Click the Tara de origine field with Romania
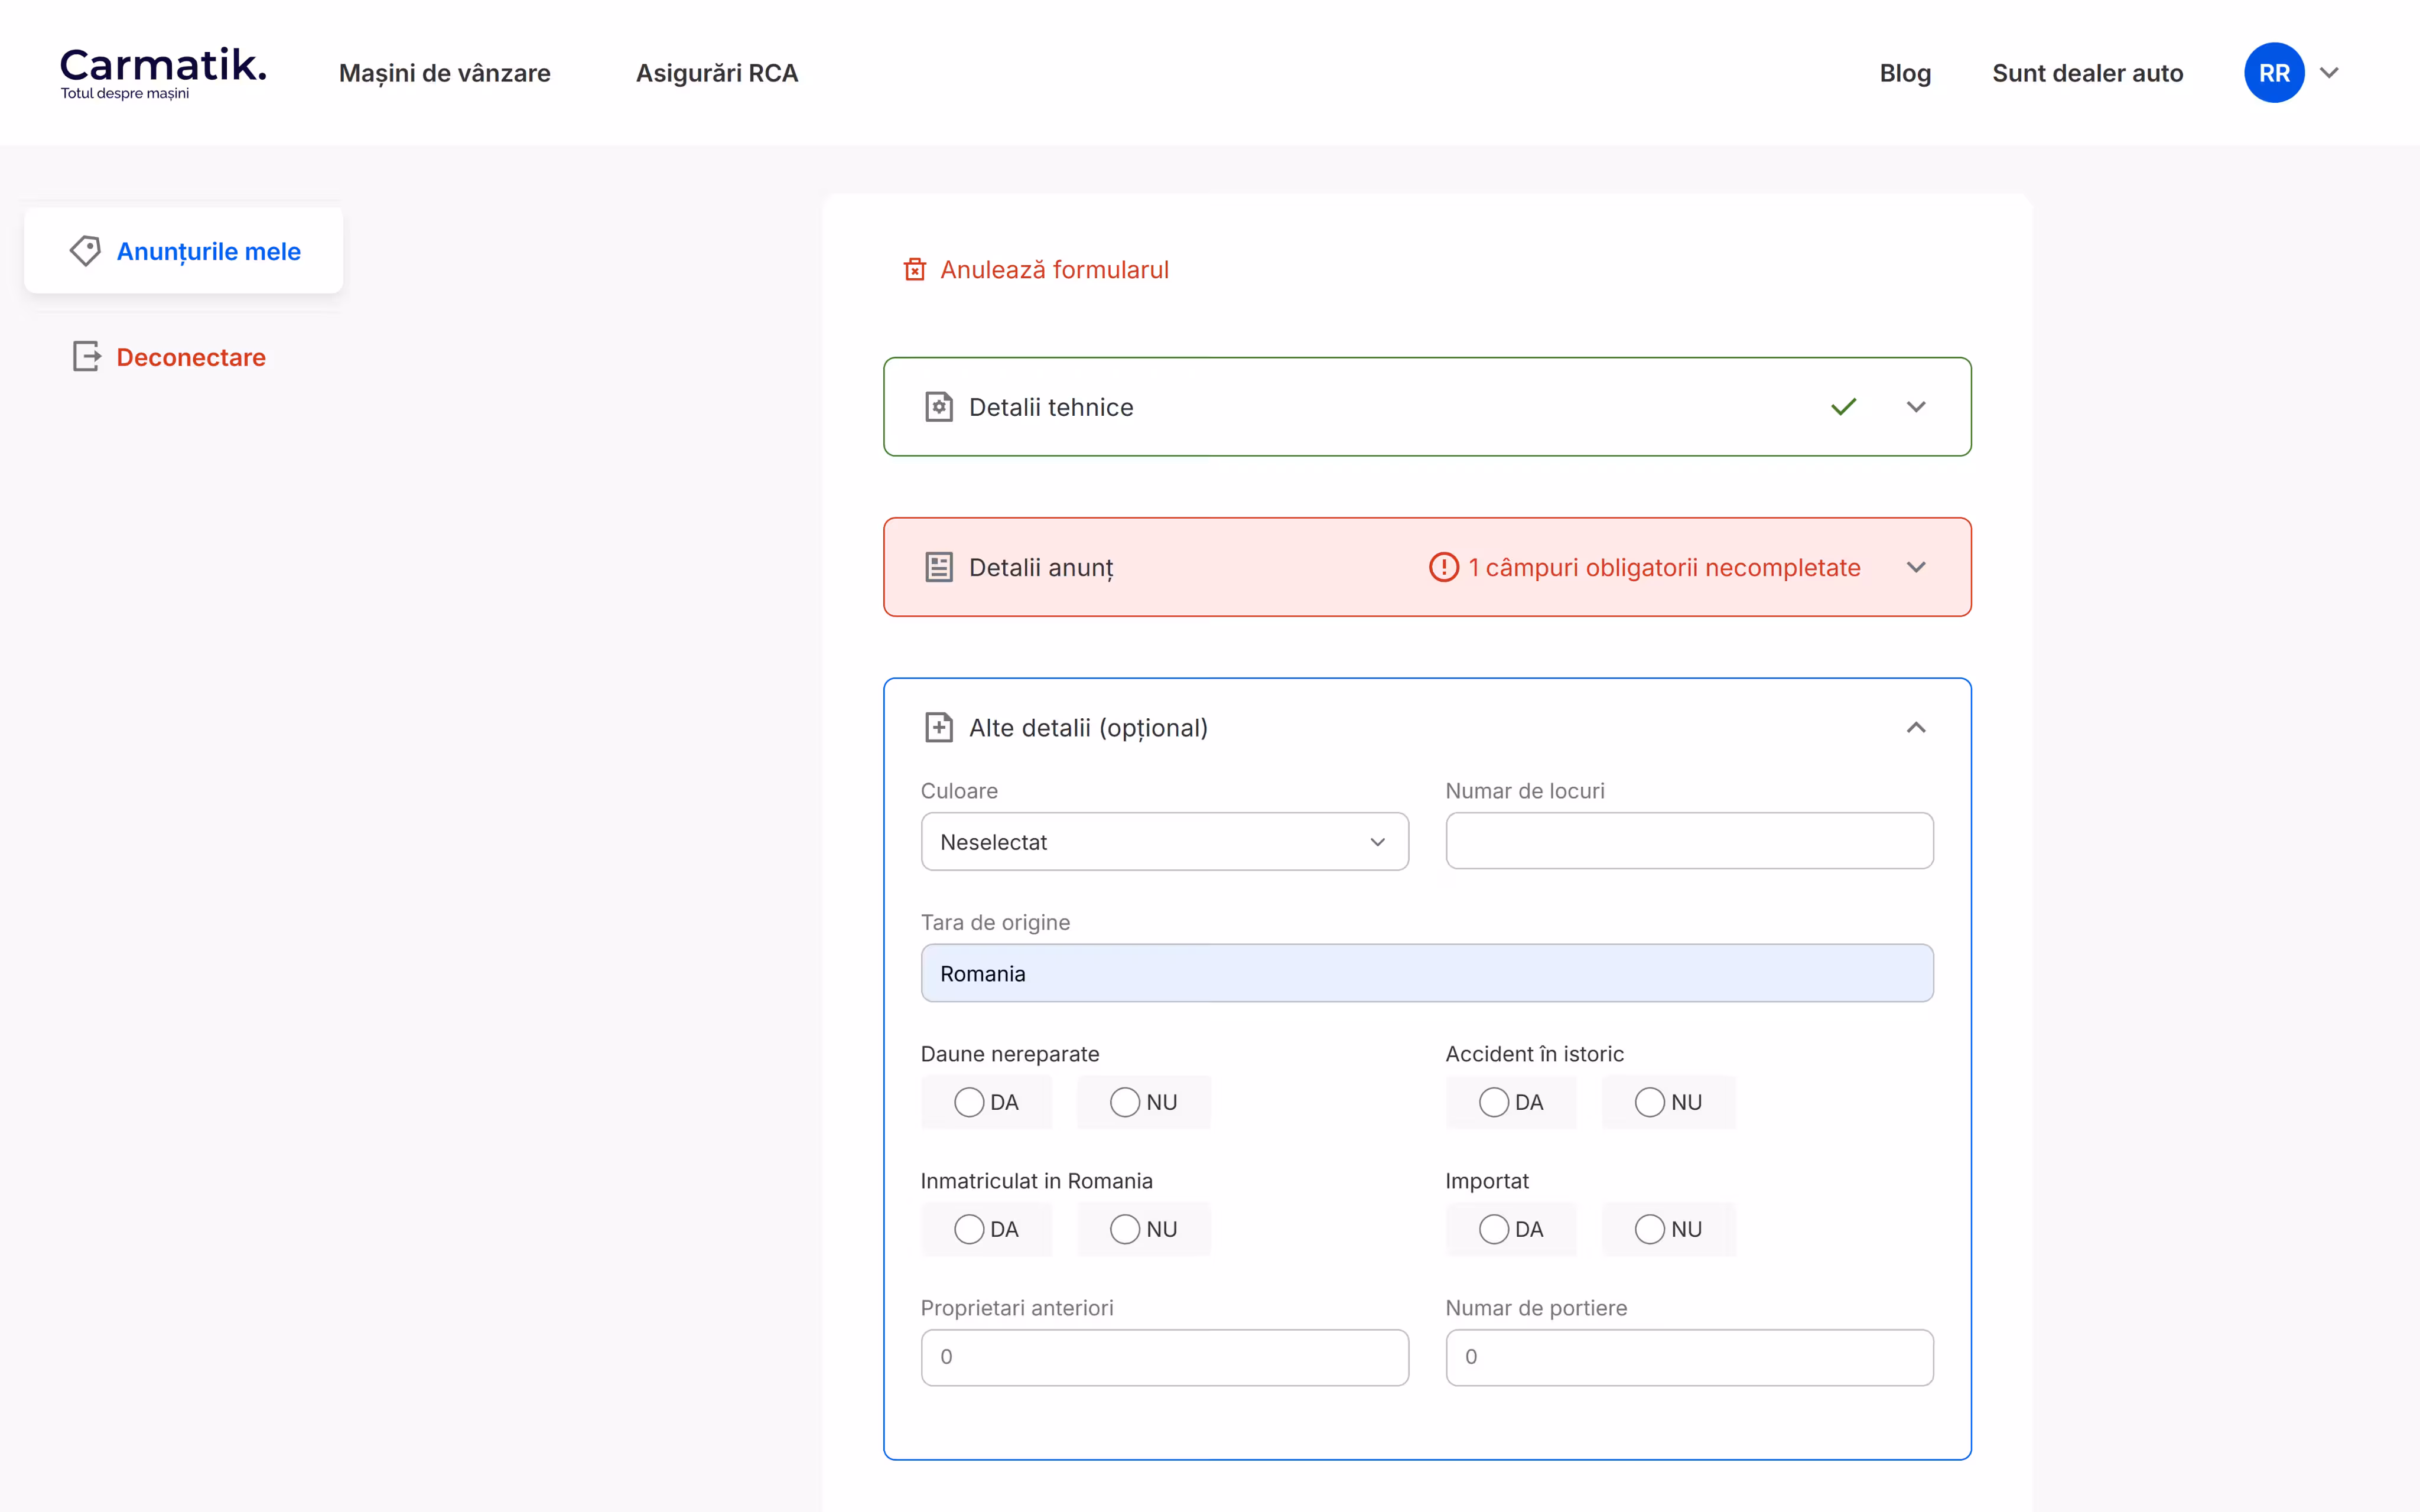2420x1512 pixels. tap(1427, 973)
